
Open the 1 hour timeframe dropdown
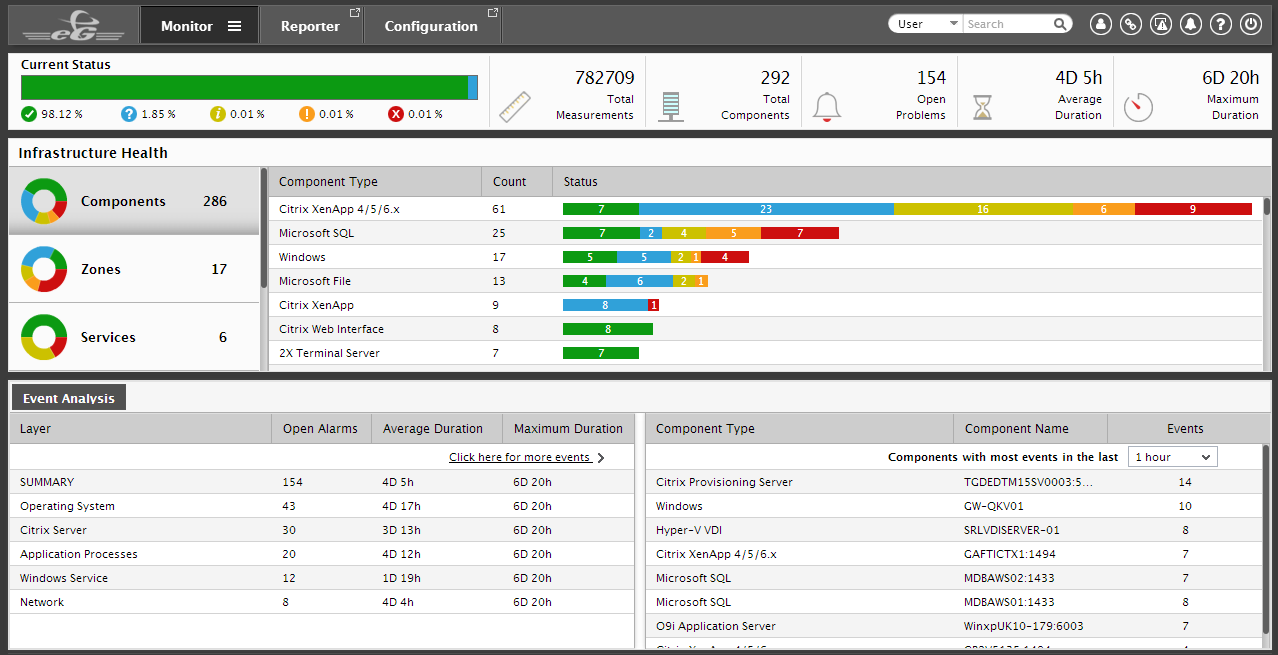click(x=1173, y=457)
